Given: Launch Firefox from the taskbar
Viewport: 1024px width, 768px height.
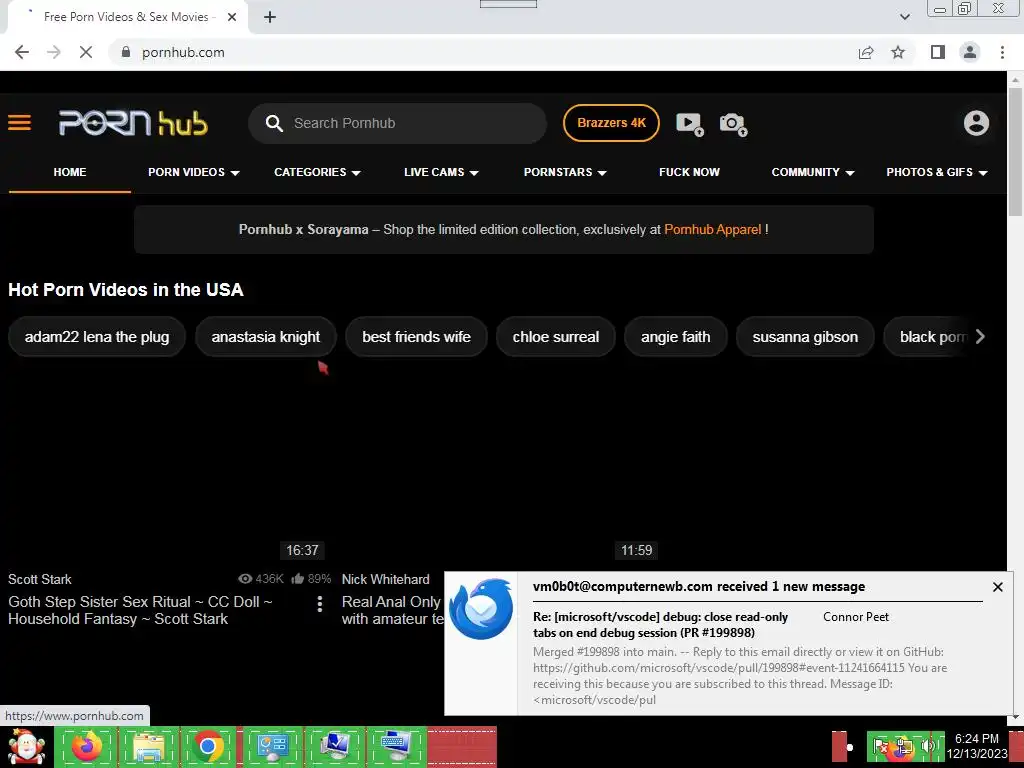Looking at the screenshot, I should click(x=87, y=747).
